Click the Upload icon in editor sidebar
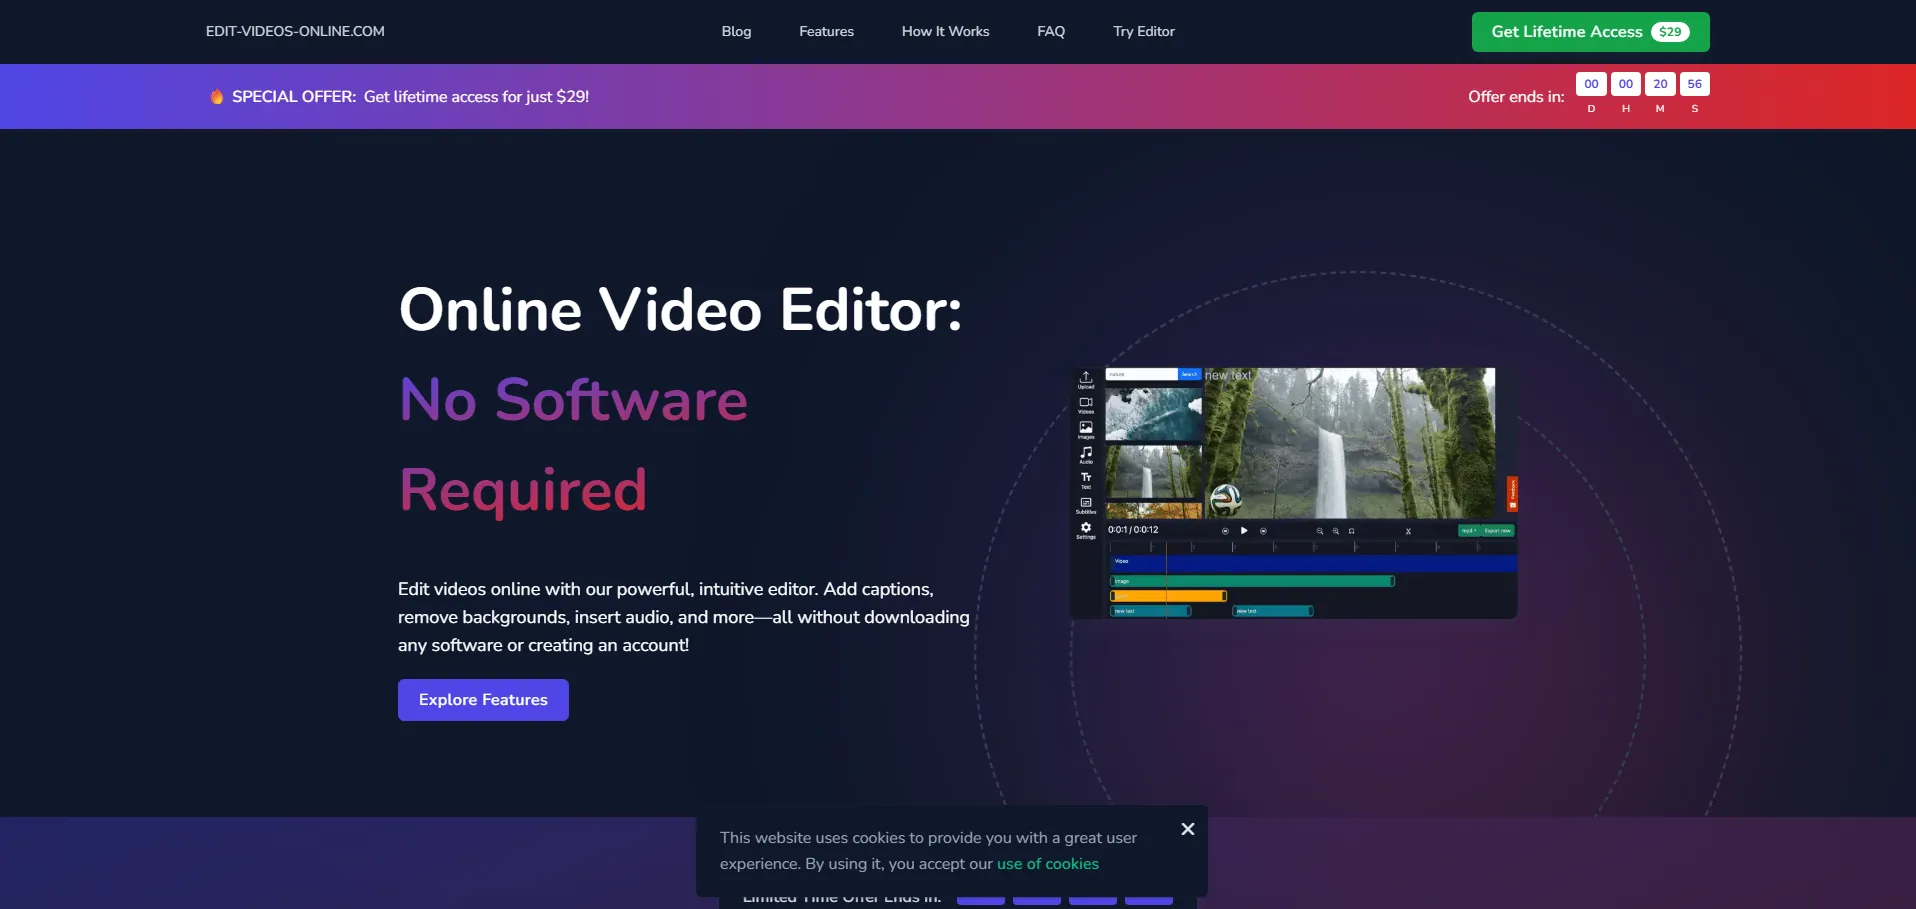Screen dimensions: 1916x909 [1085, 379]
